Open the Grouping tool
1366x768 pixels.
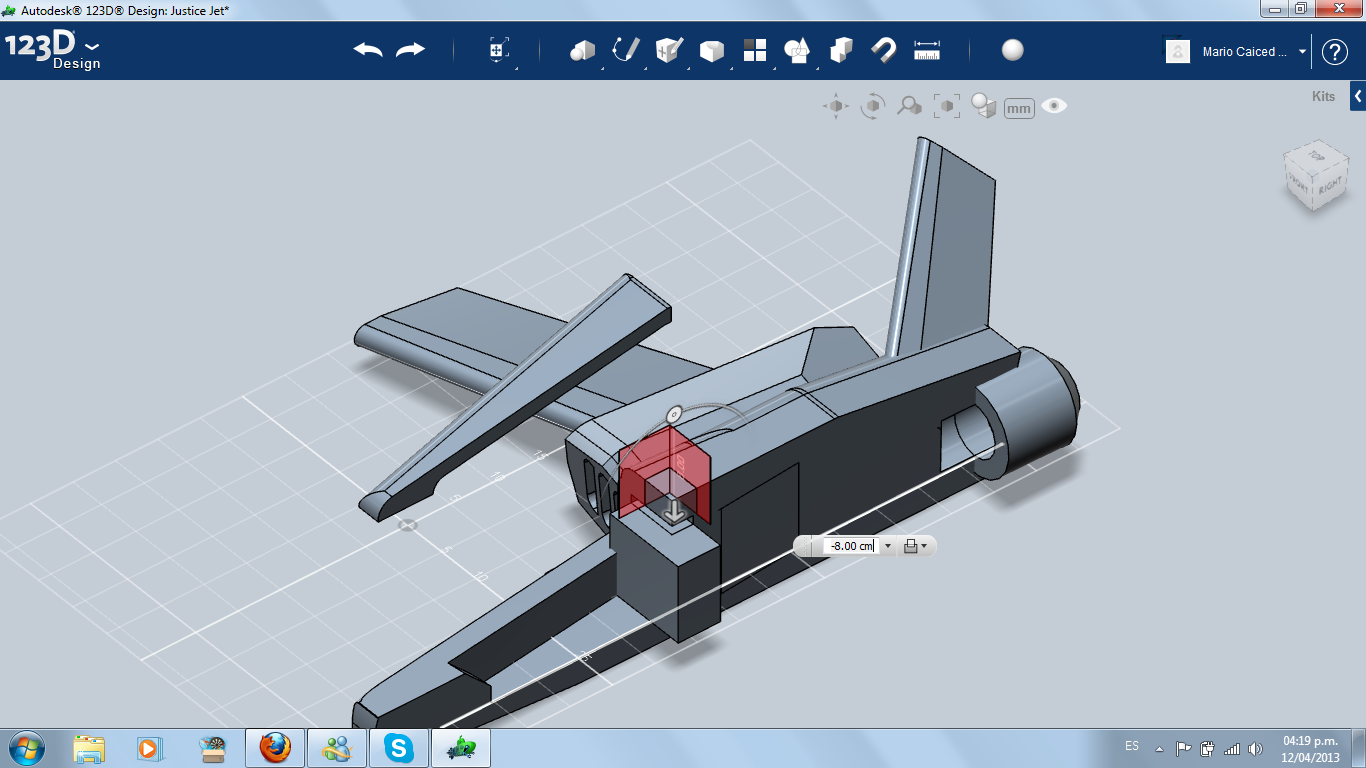pos(797,50)
